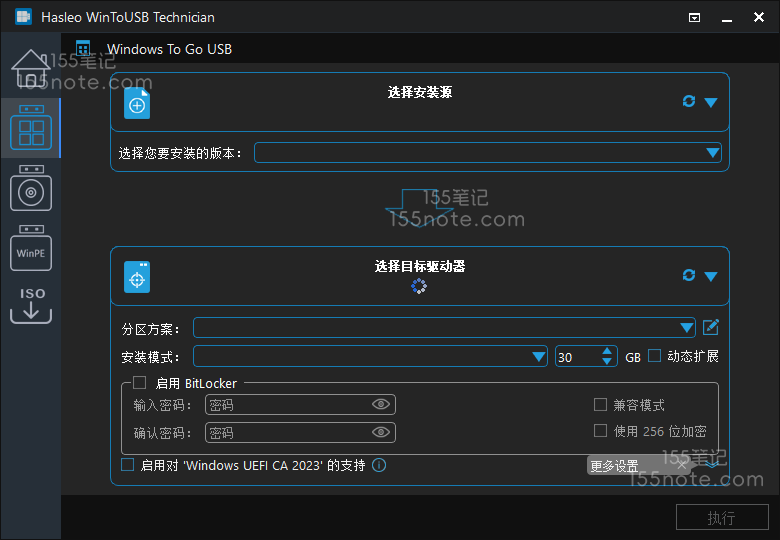This screenshot has height=540, width=780.
Task: Refresh the destination drive list
Action: 688,275
